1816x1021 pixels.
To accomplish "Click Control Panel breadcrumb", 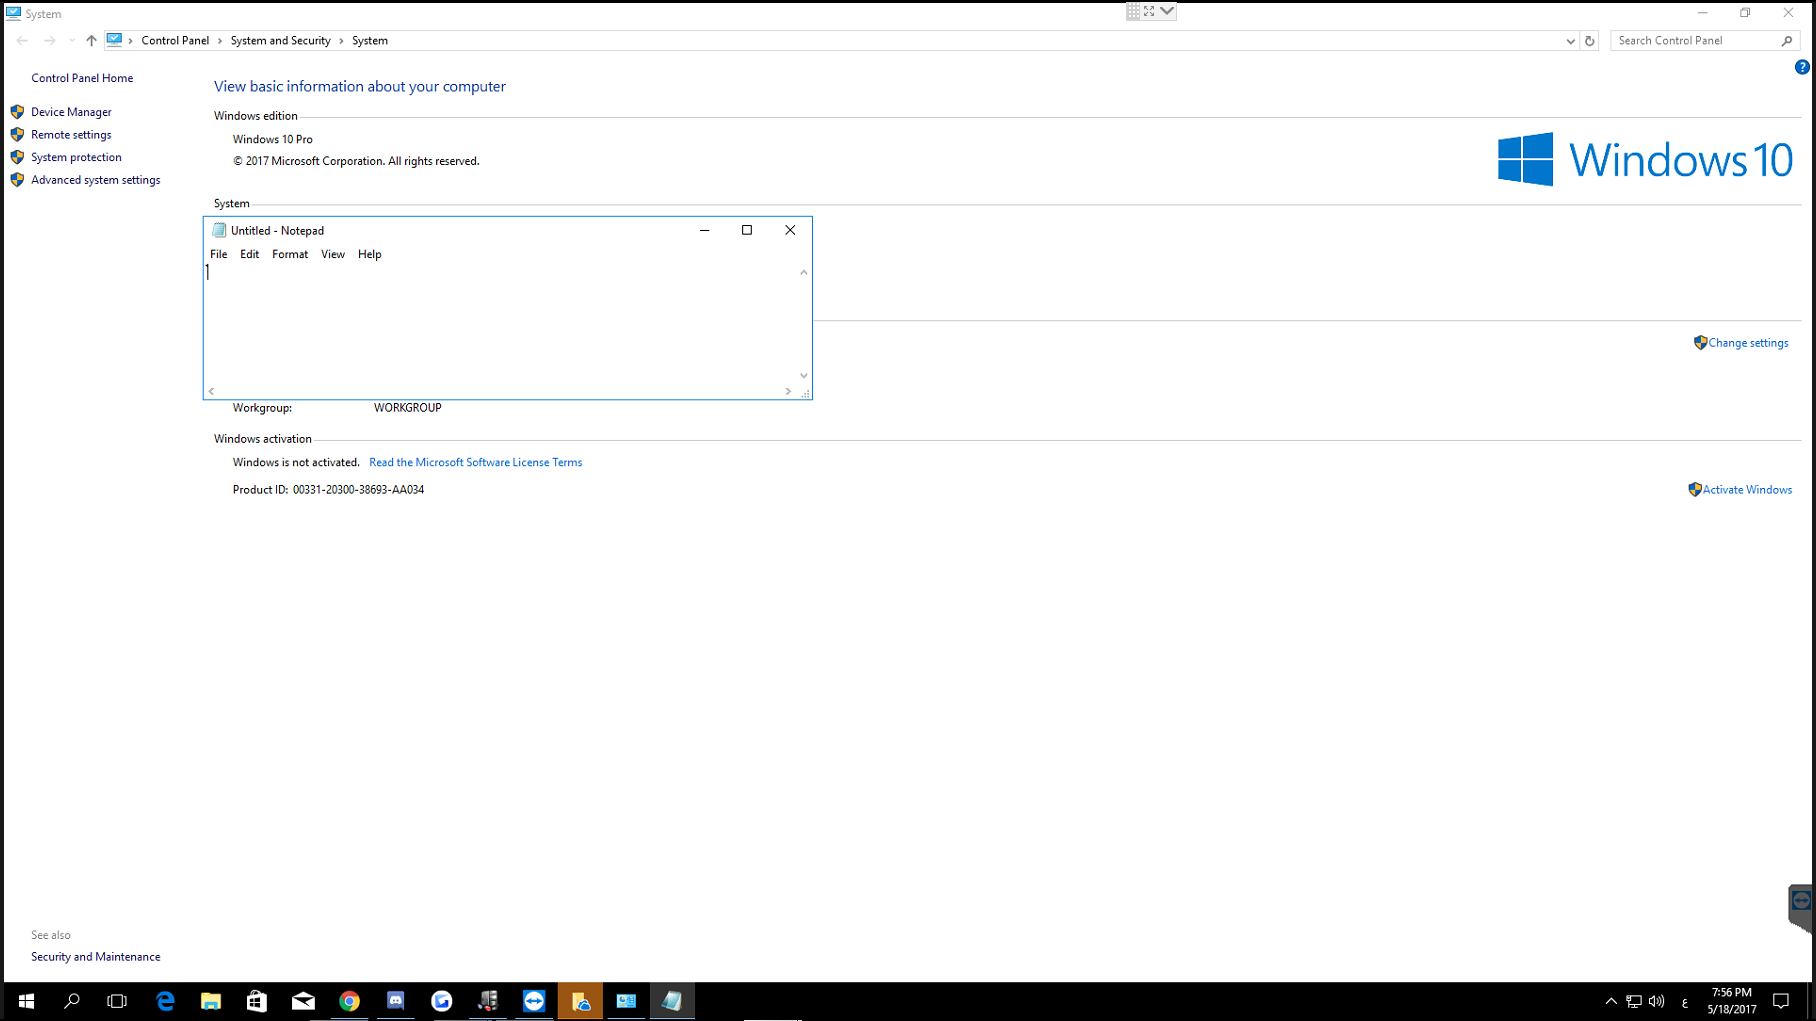I will 175,41.
